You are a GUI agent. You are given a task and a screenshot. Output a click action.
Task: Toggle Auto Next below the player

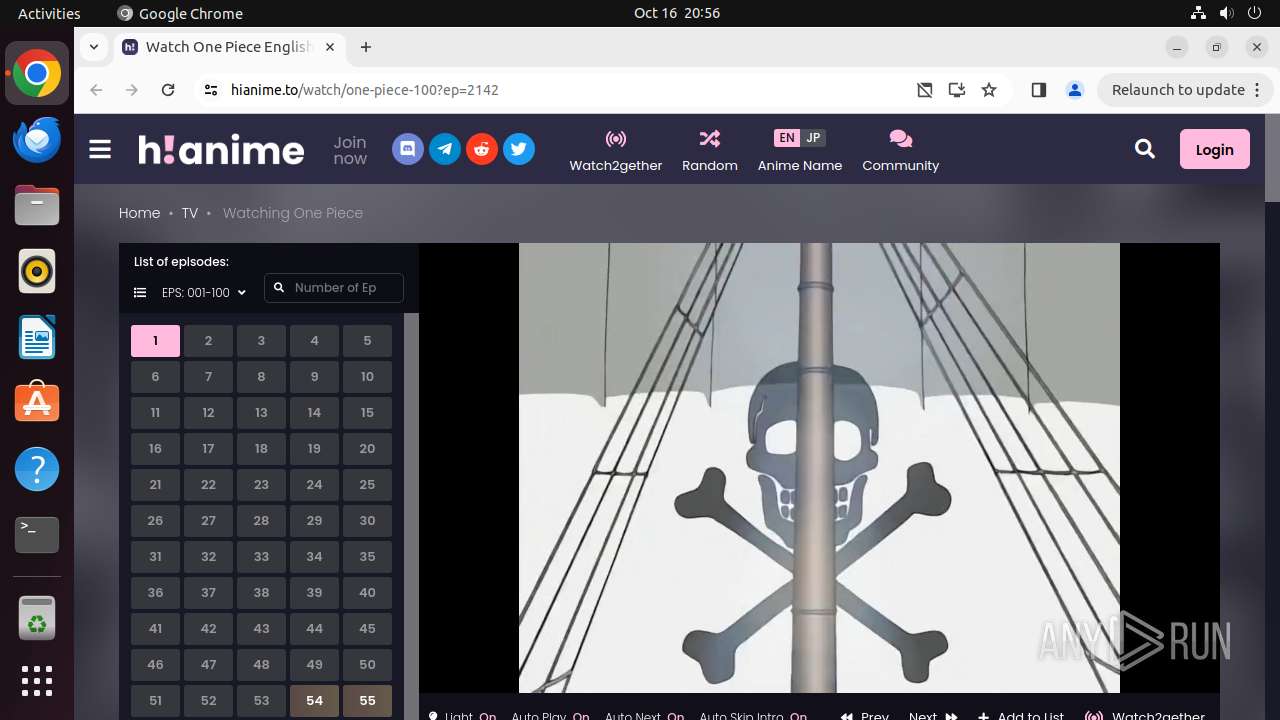(x=644, y=716)
